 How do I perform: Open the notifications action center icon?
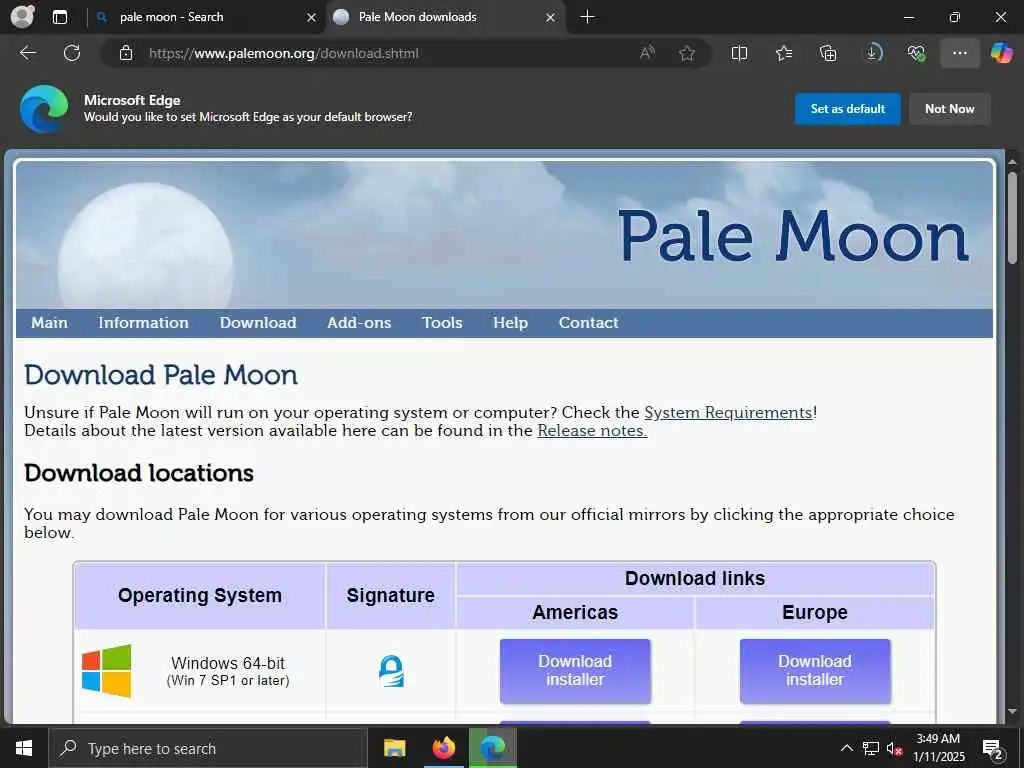pyautogui.click(x=993, y=750)
